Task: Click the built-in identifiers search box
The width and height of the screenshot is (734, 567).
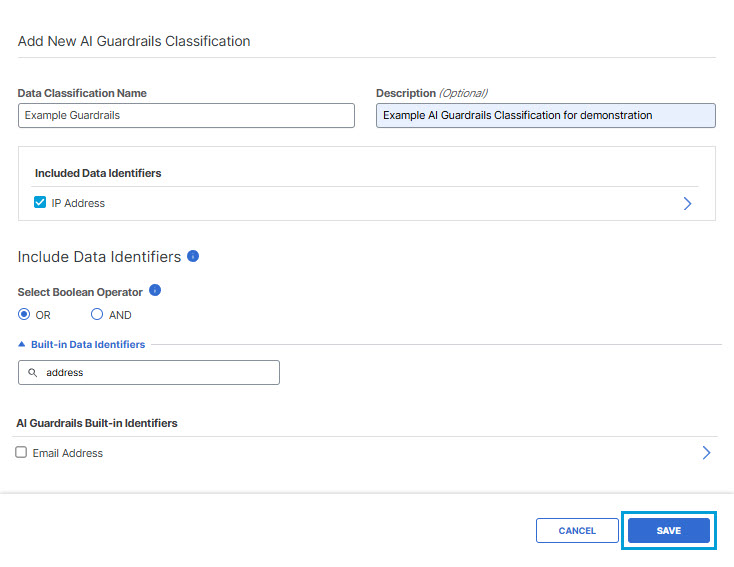Action: click(149, 372)
